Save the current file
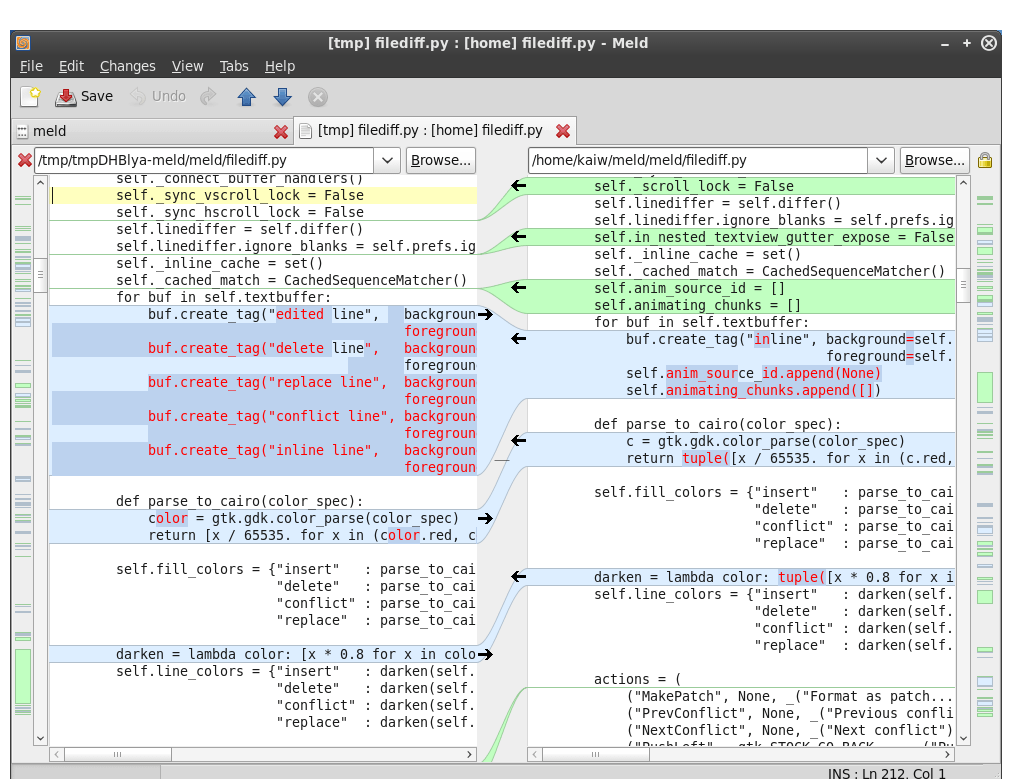This screenshot has width=1012, height=779. coord(84,96)
